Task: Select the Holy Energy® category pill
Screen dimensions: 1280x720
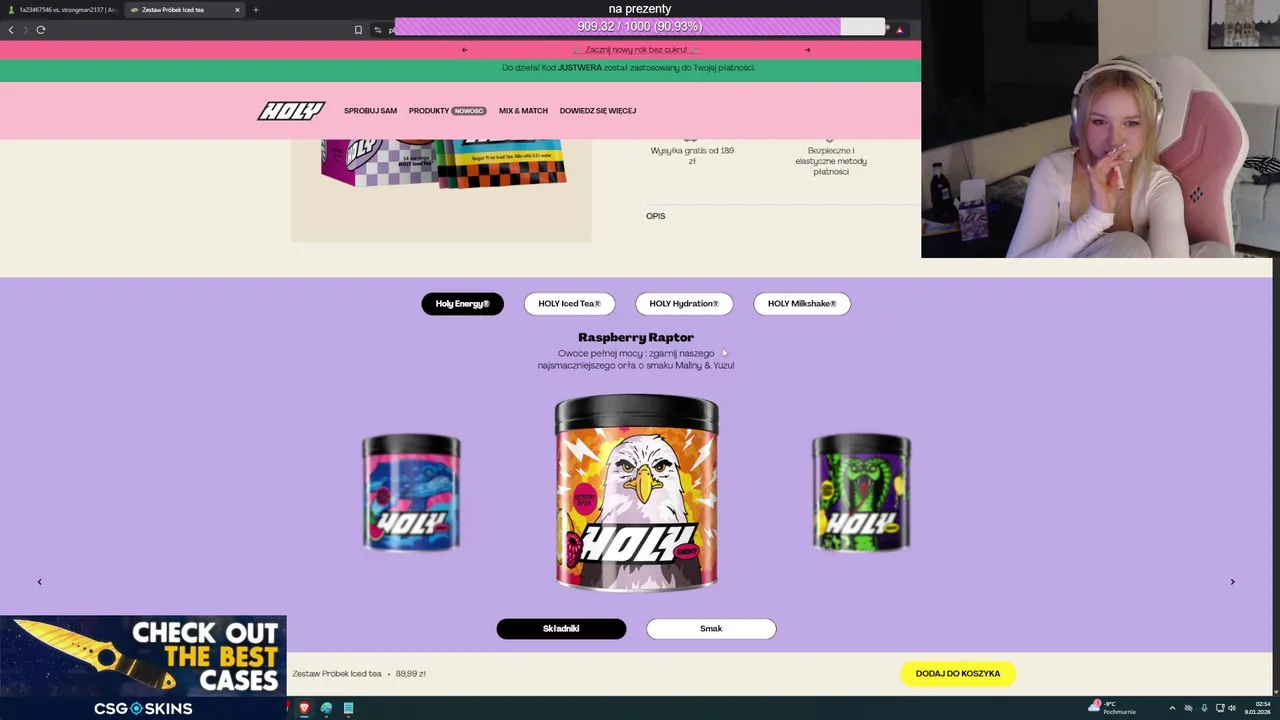Action: [x=462, y=304]
